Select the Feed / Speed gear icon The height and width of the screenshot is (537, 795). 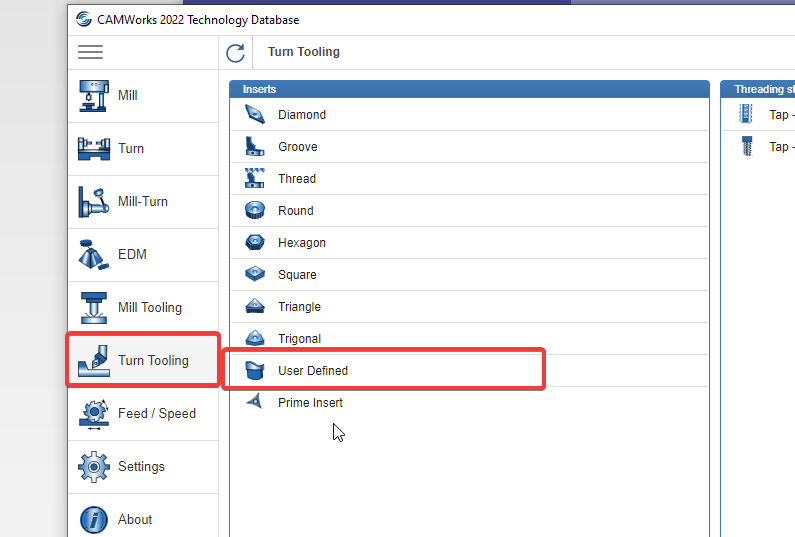[x=94, y=414]
